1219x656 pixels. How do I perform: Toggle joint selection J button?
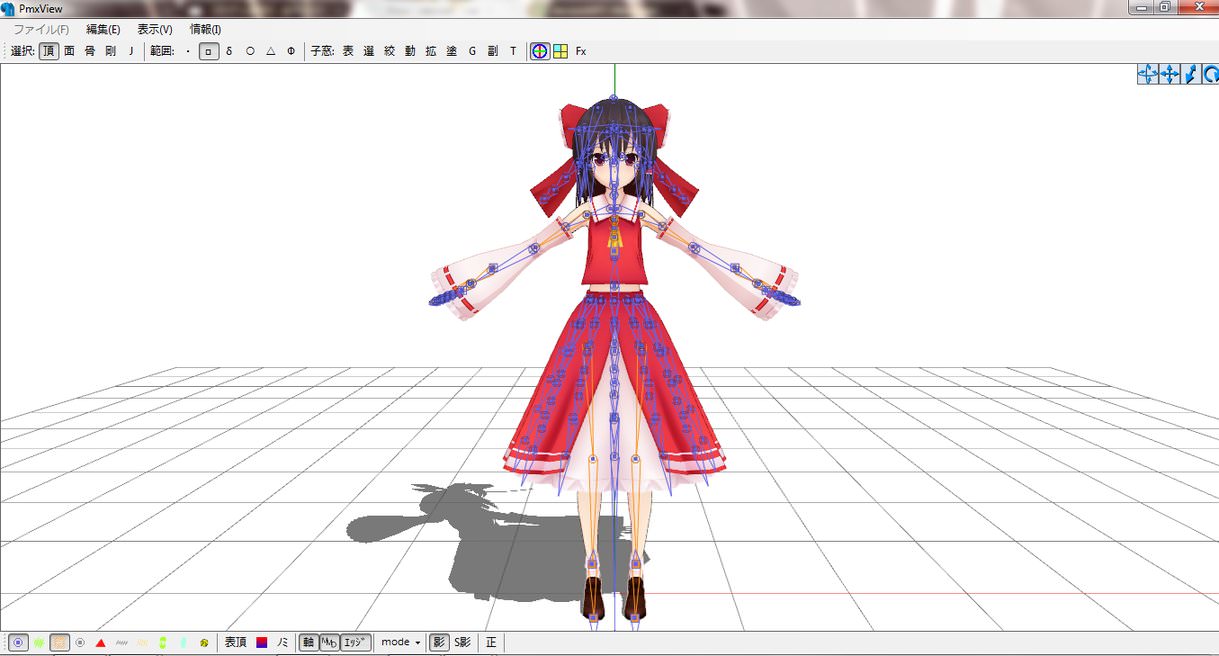[130, 51]
